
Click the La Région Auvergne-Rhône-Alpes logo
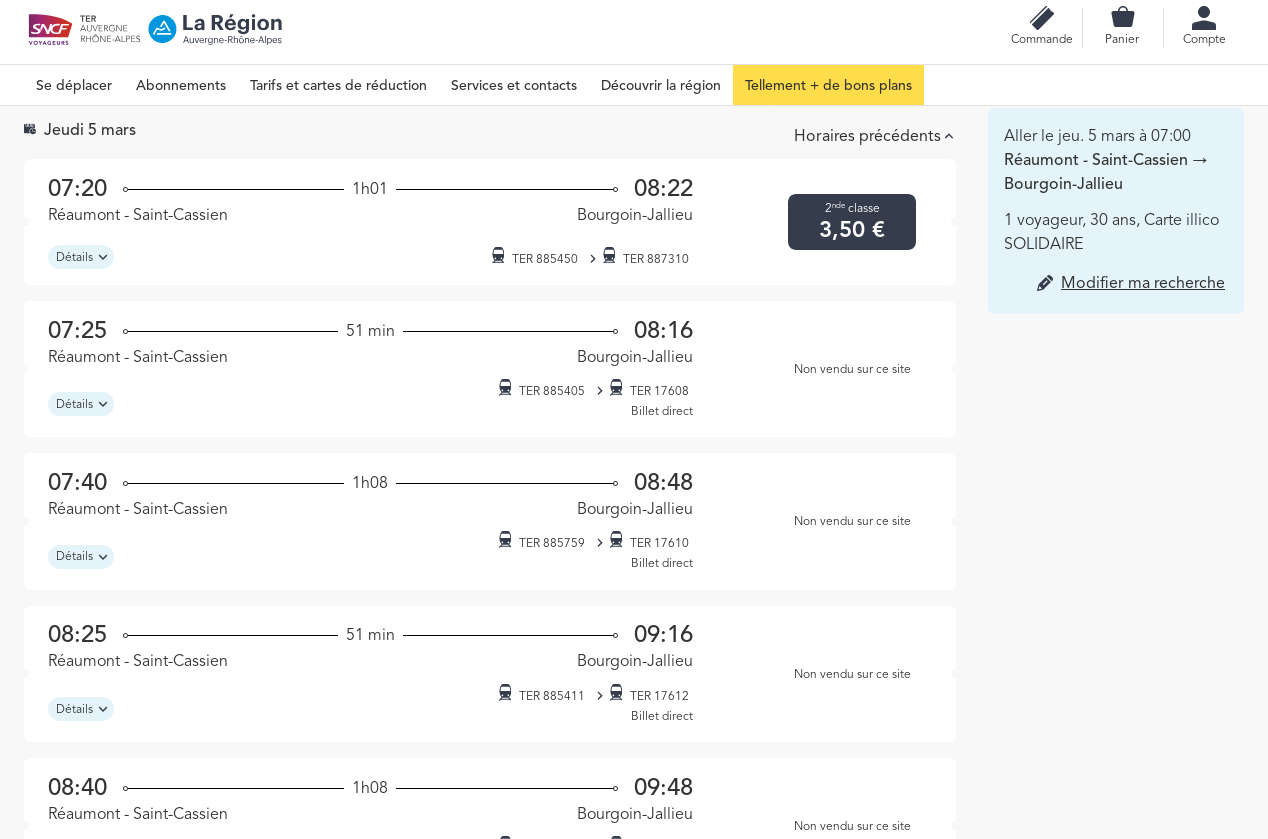216,29
